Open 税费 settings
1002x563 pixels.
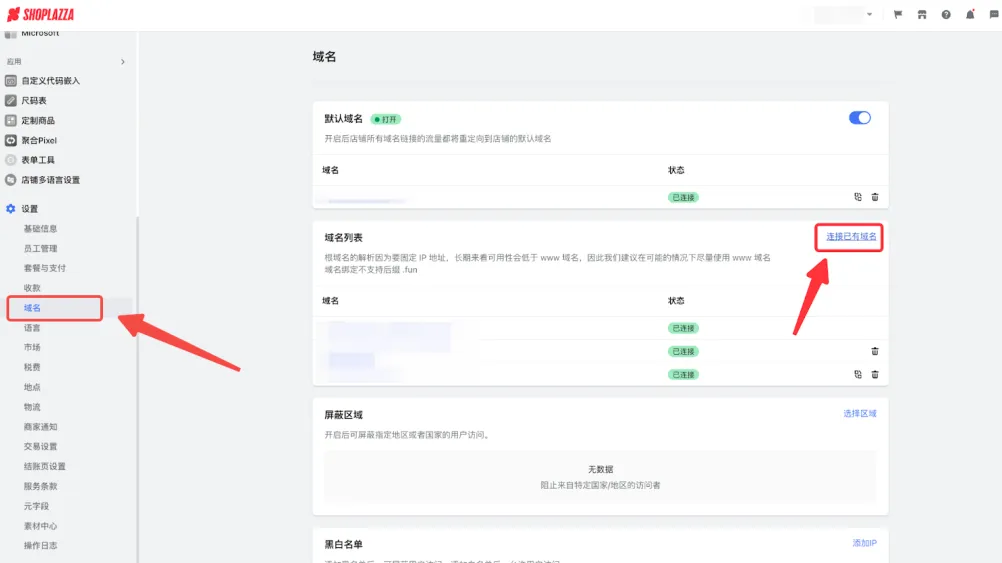click(x=32, y=367)
